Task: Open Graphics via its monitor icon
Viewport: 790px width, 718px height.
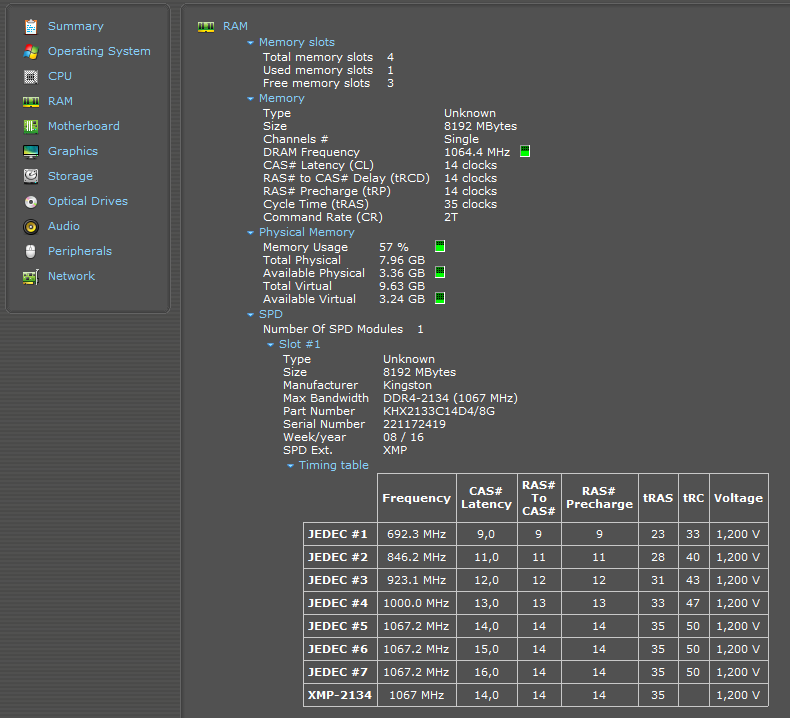Action: 30,151
